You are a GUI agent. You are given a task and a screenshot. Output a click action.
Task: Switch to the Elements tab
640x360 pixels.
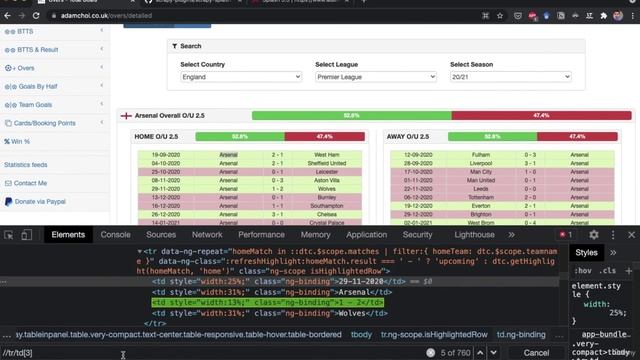coord(68,235)
